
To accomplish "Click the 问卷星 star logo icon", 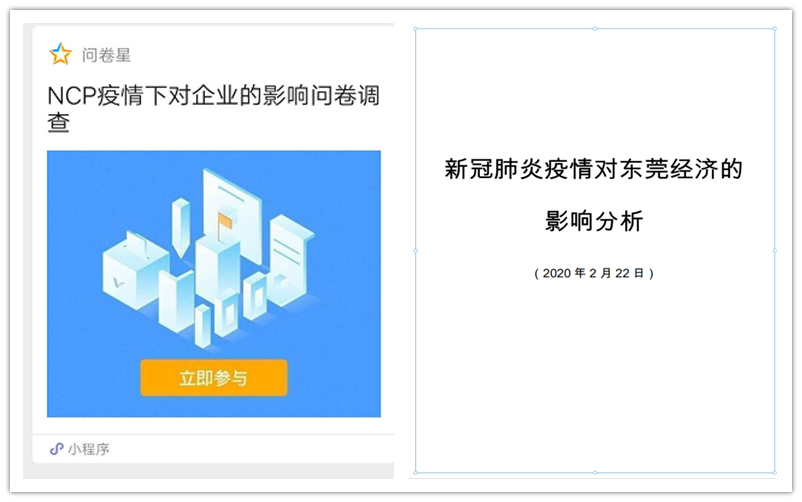I will (x=60, y=54).
